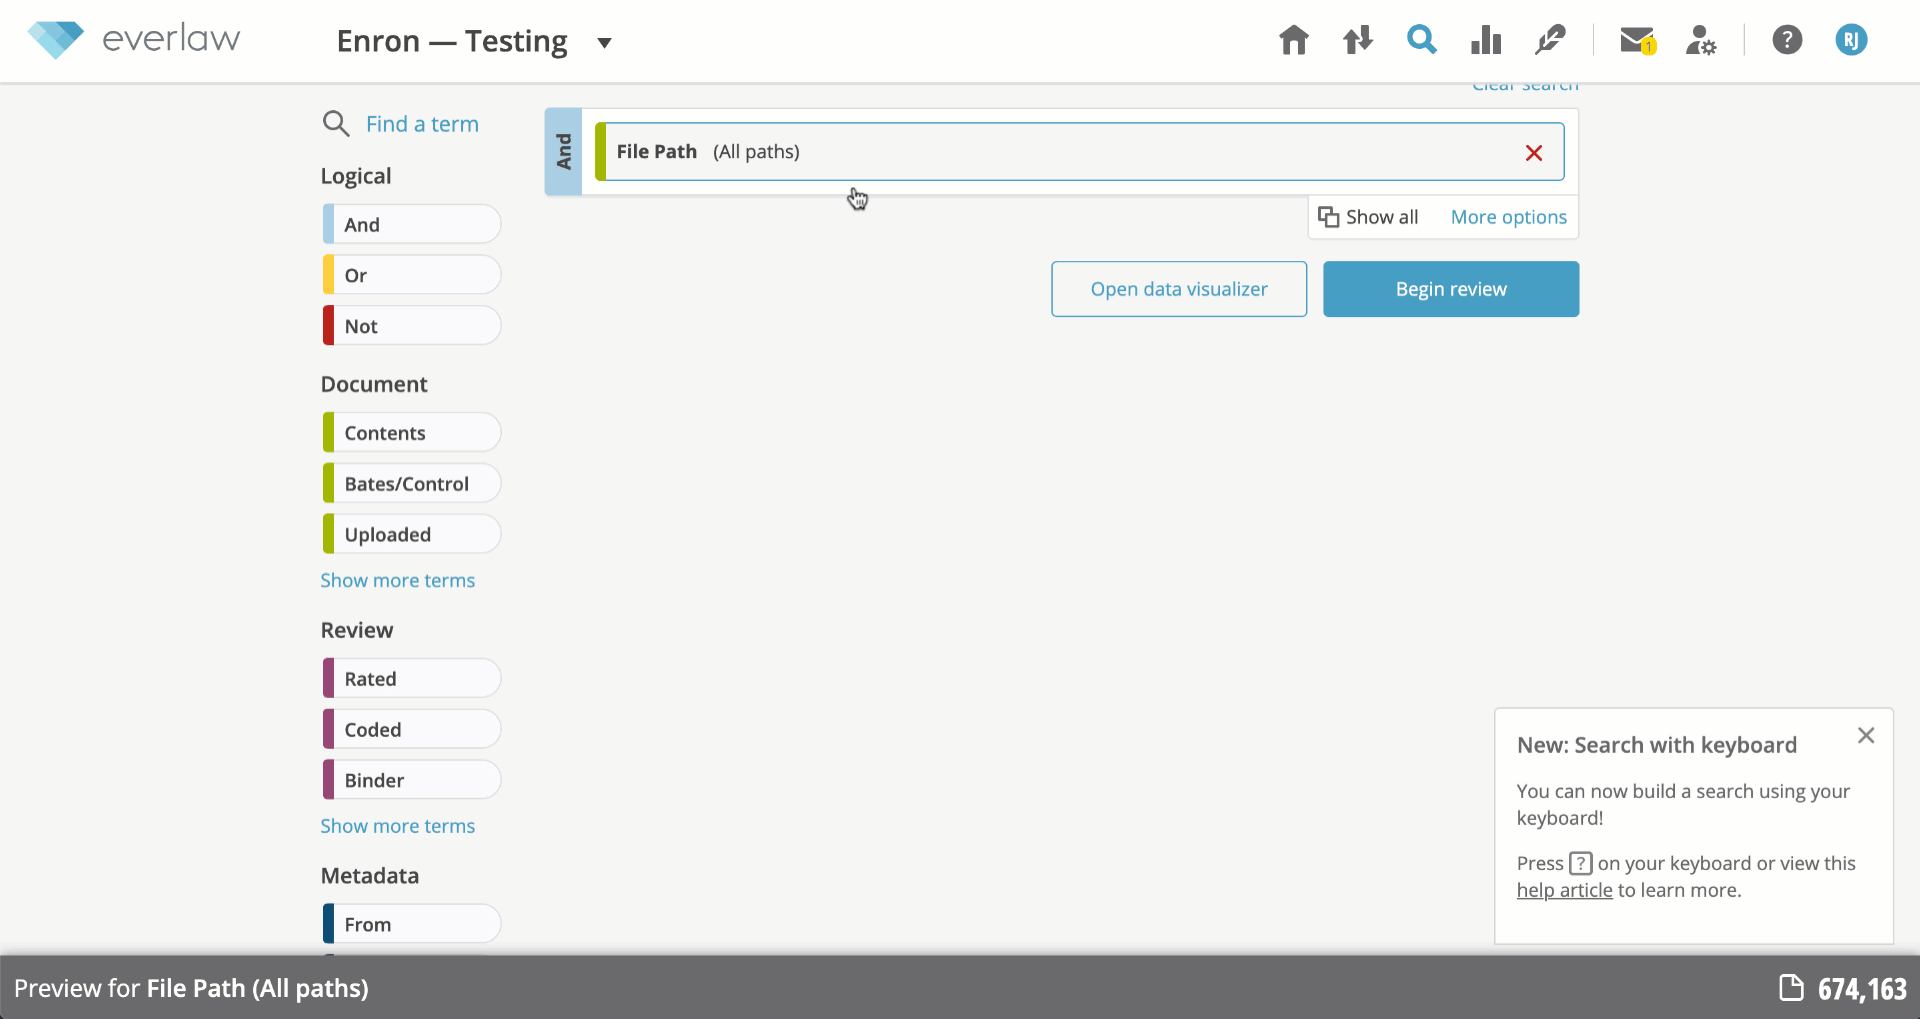Click the 674,163 document count

(x=1862, y=989)
